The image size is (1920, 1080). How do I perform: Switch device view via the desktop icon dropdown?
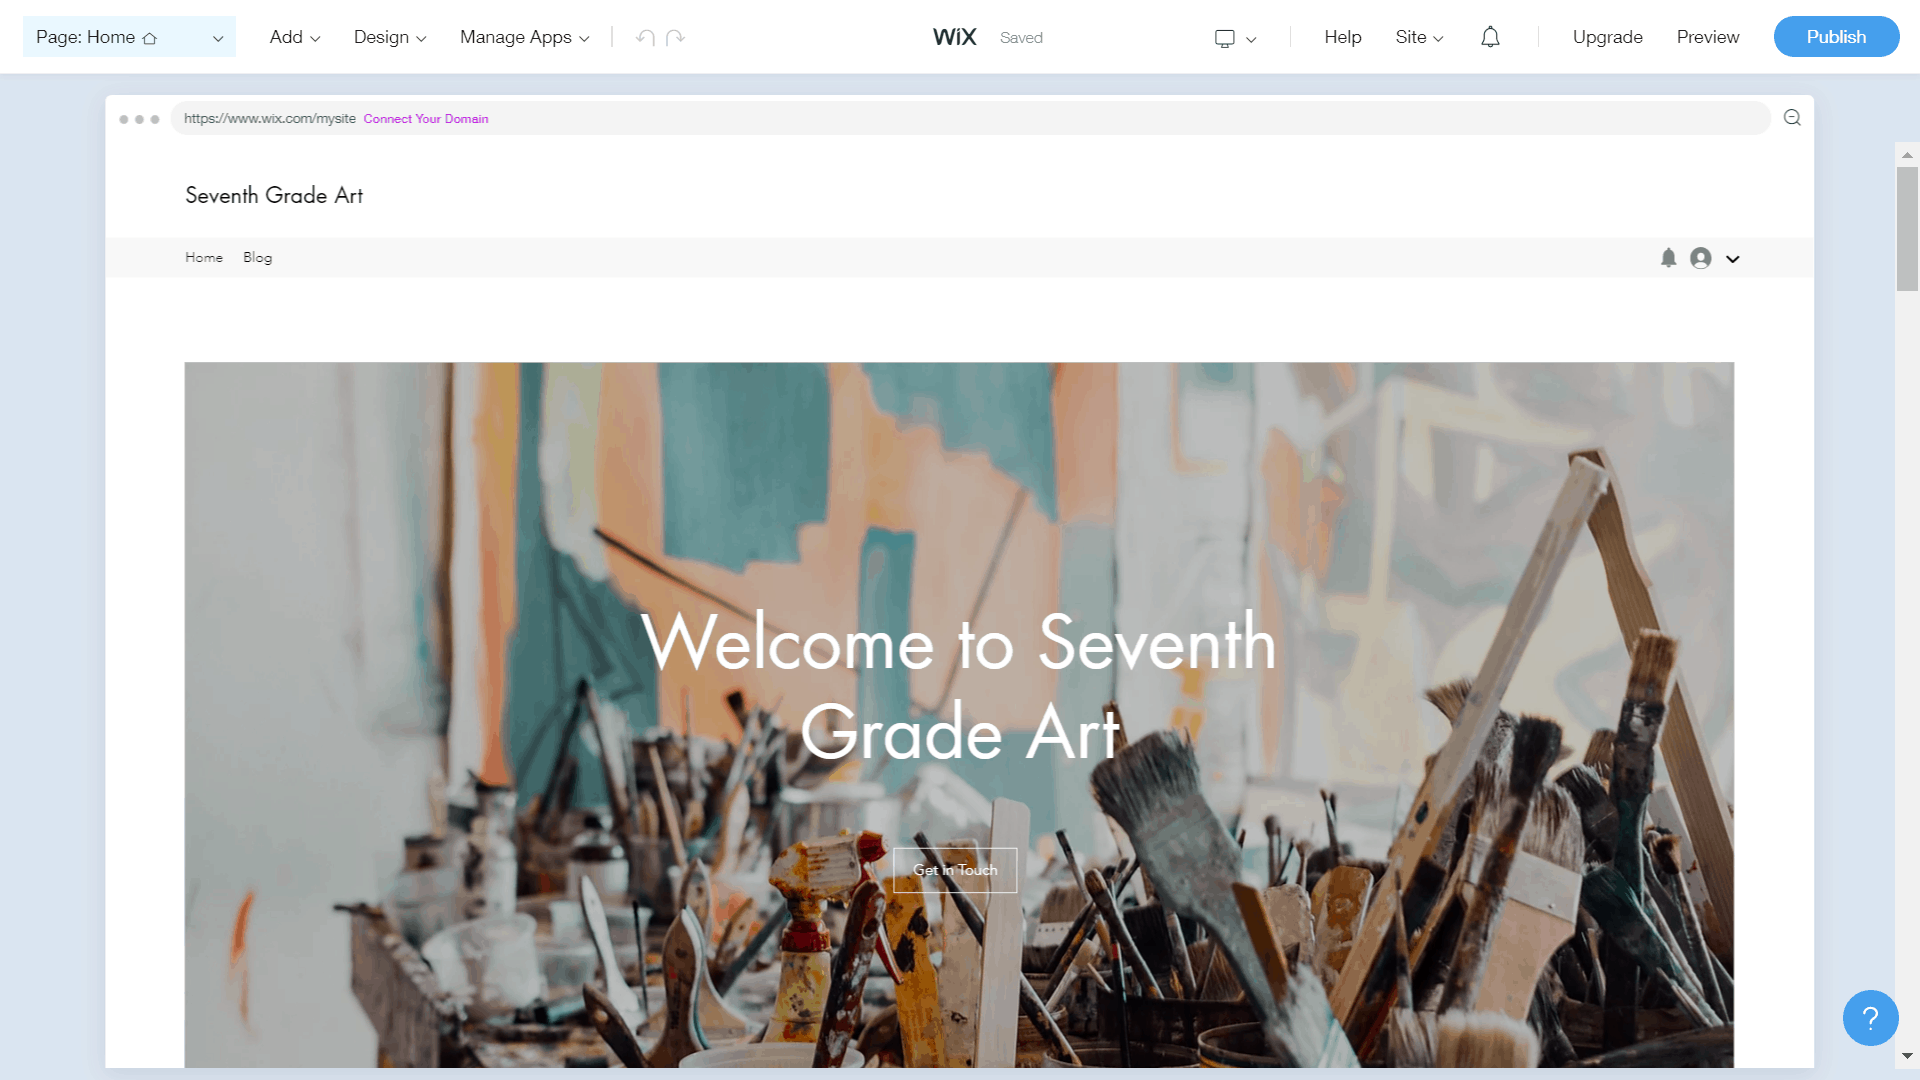1235,38
